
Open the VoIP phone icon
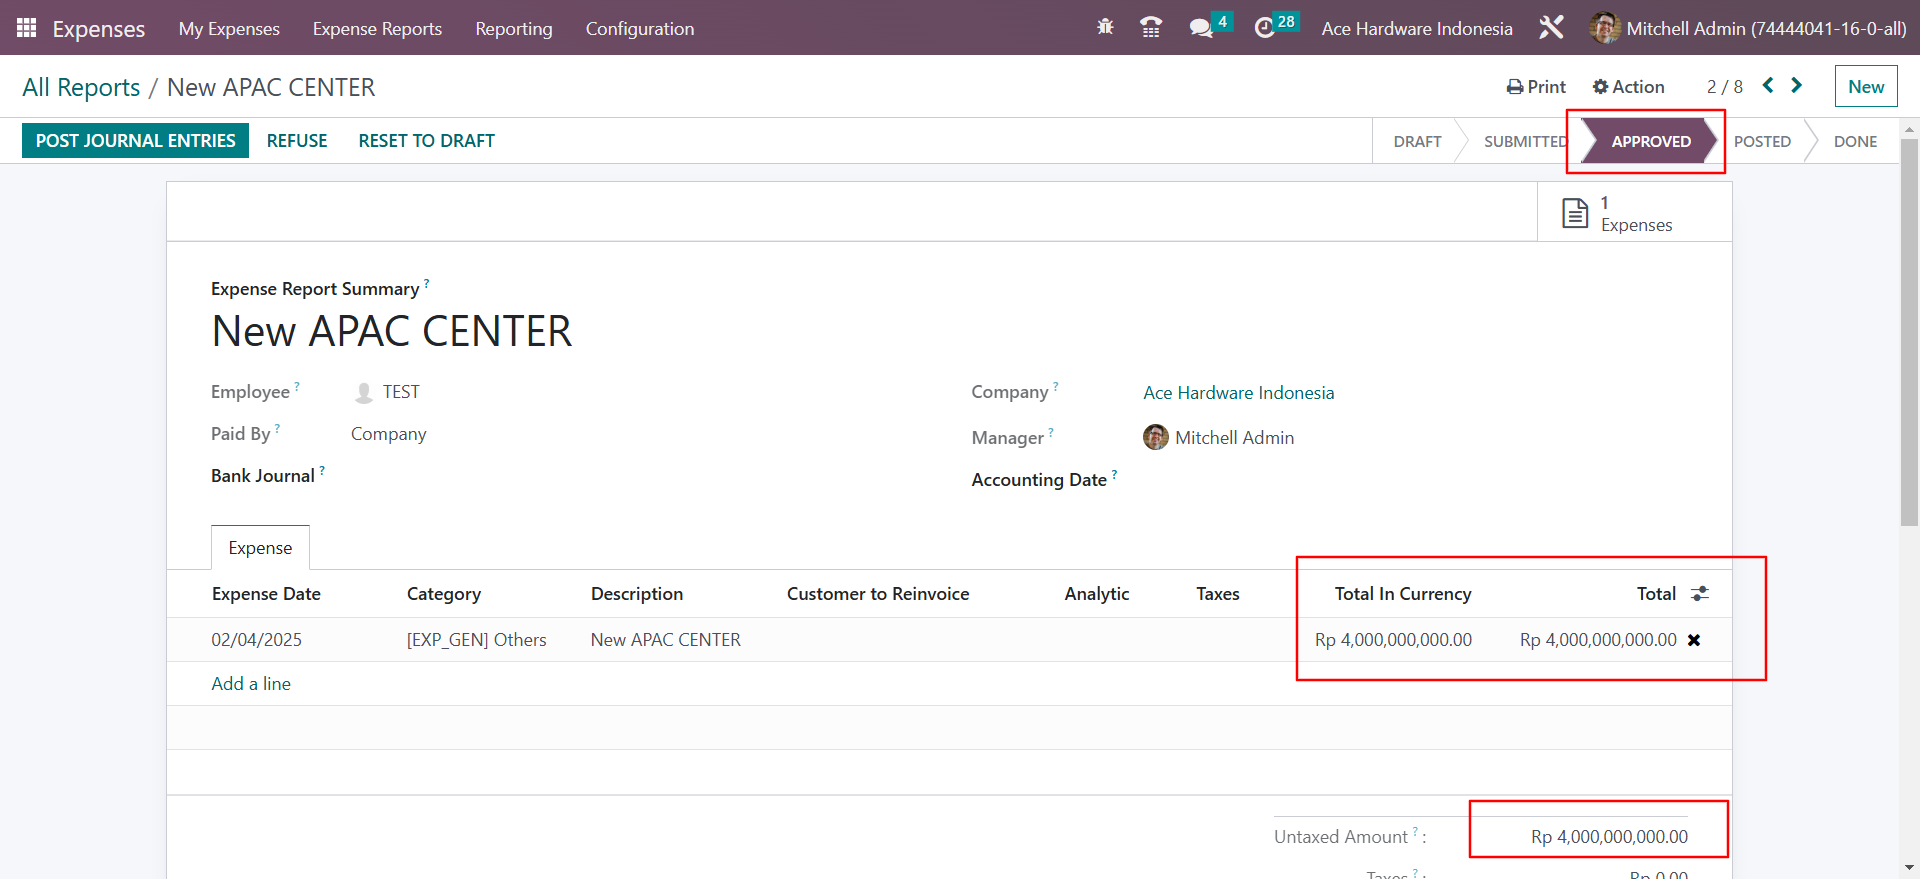coord(1151,28)
